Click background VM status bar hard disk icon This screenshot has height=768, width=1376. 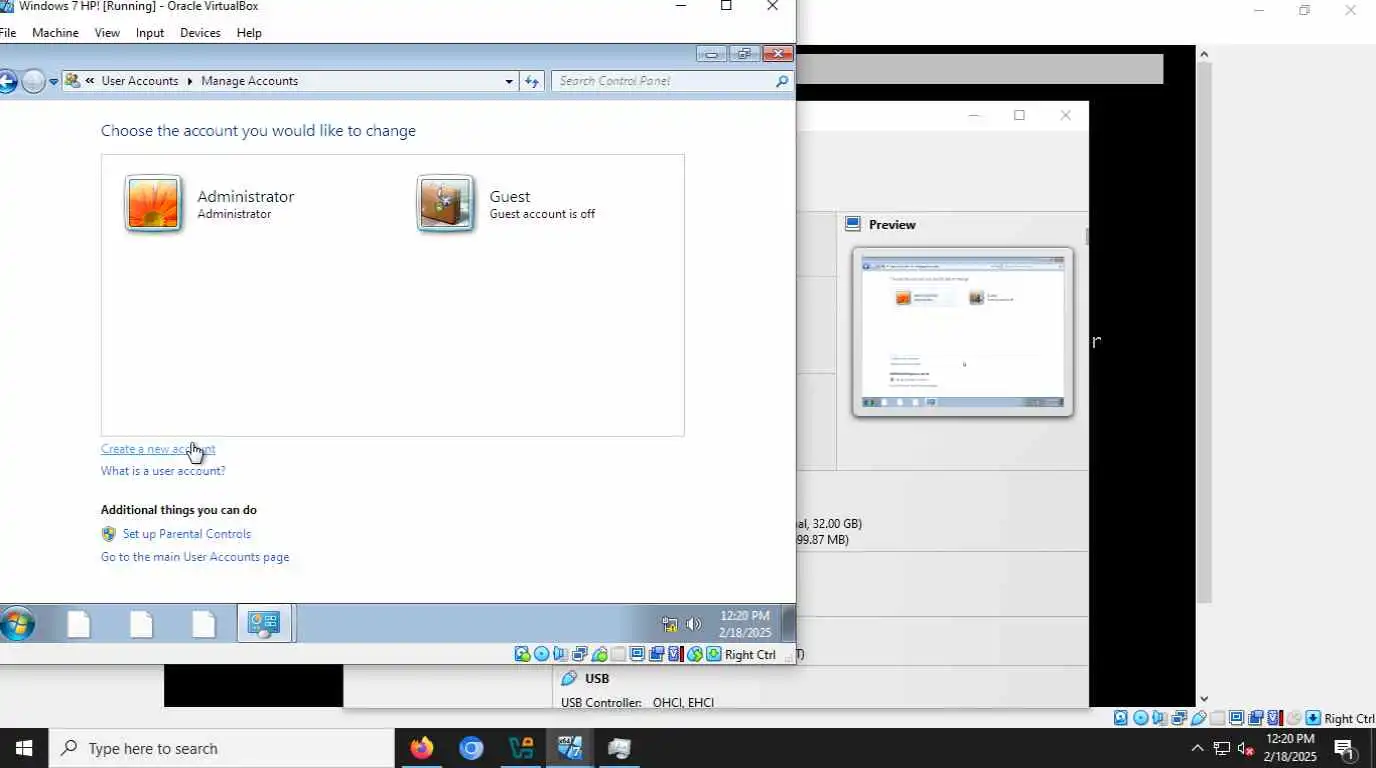click(x=1120, y=718)
